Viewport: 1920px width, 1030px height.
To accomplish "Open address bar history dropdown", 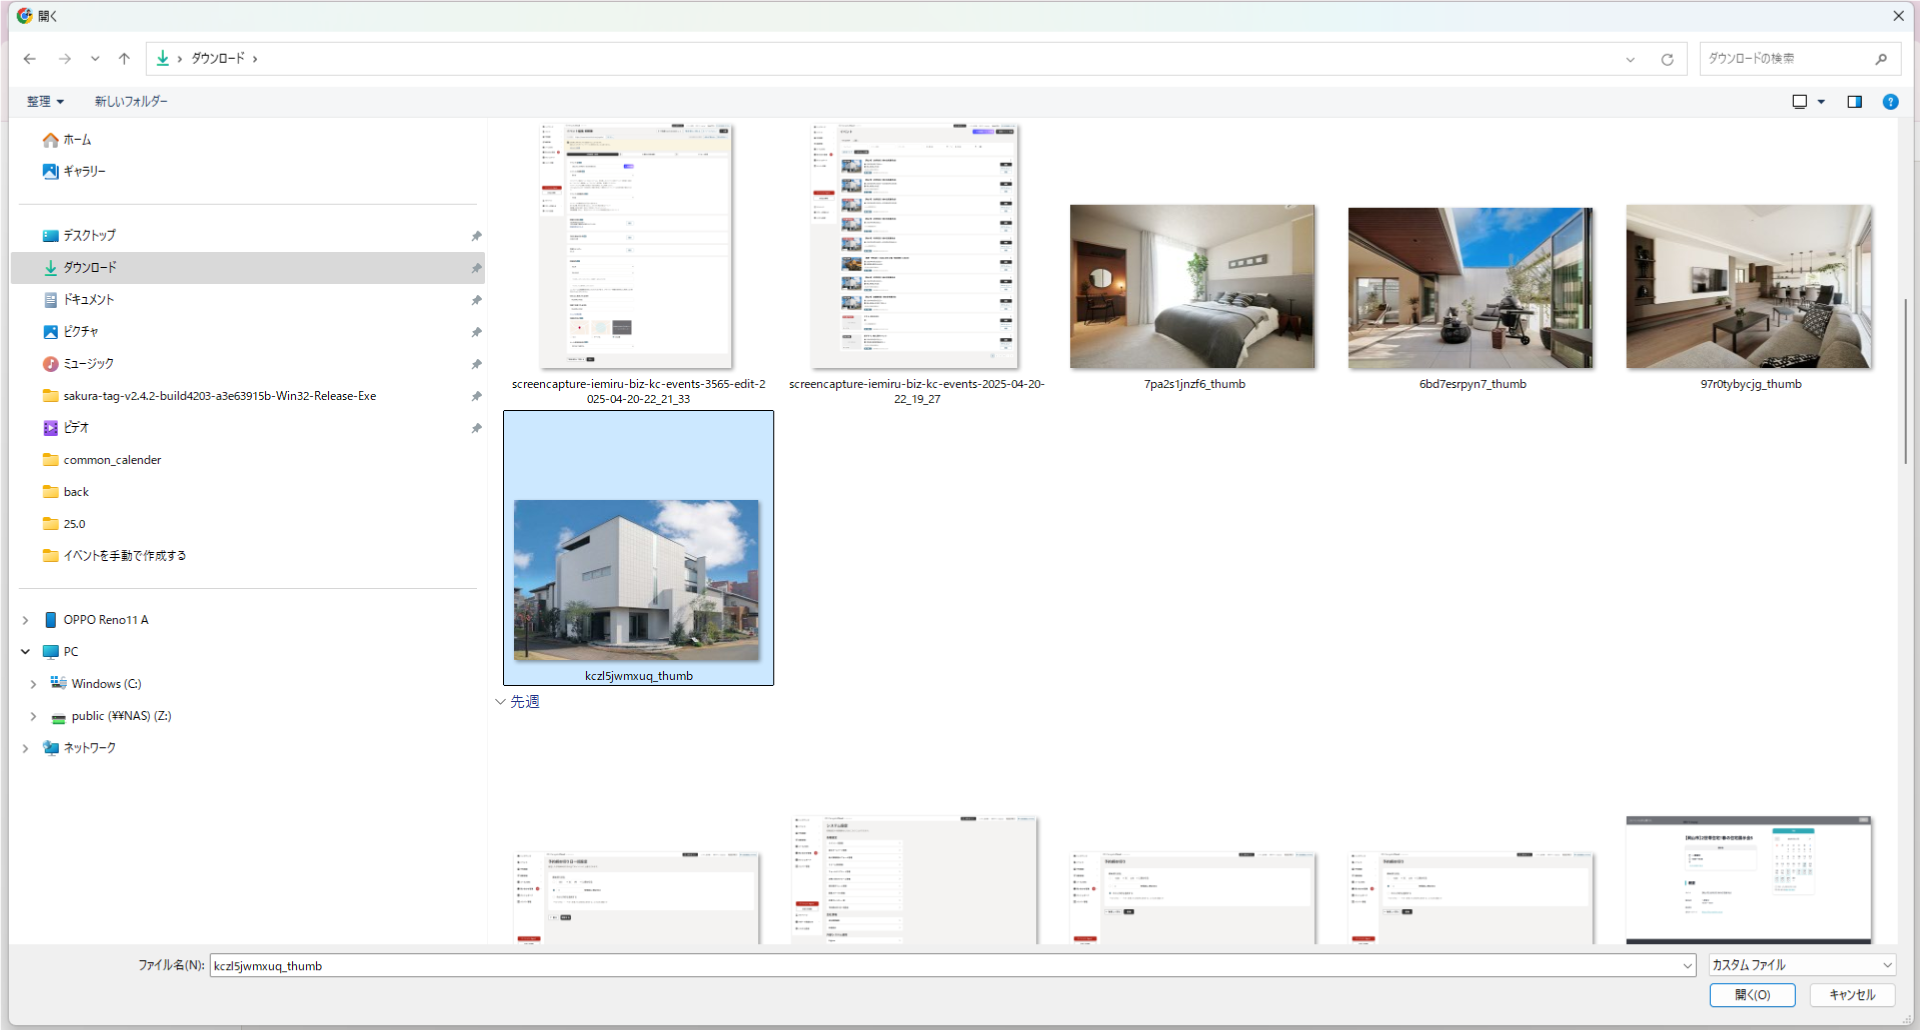I will pos(1630,59).
